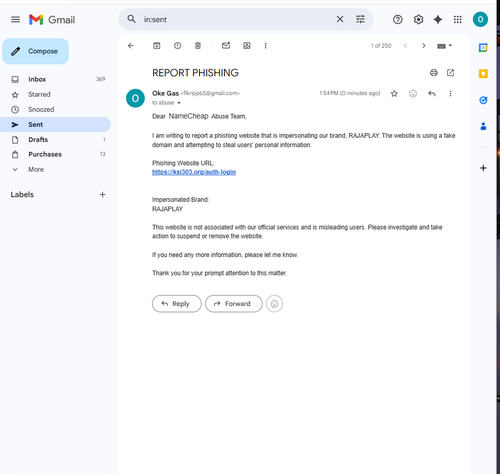This screenshot has width=500, height=474.
Task: Get add-ons with plus icon
Action: [483, 168]
